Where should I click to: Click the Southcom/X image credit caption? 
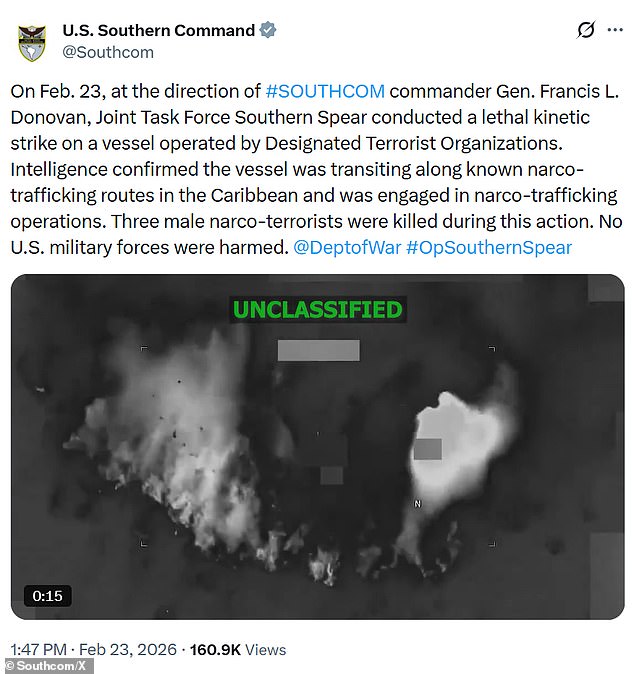46,666
